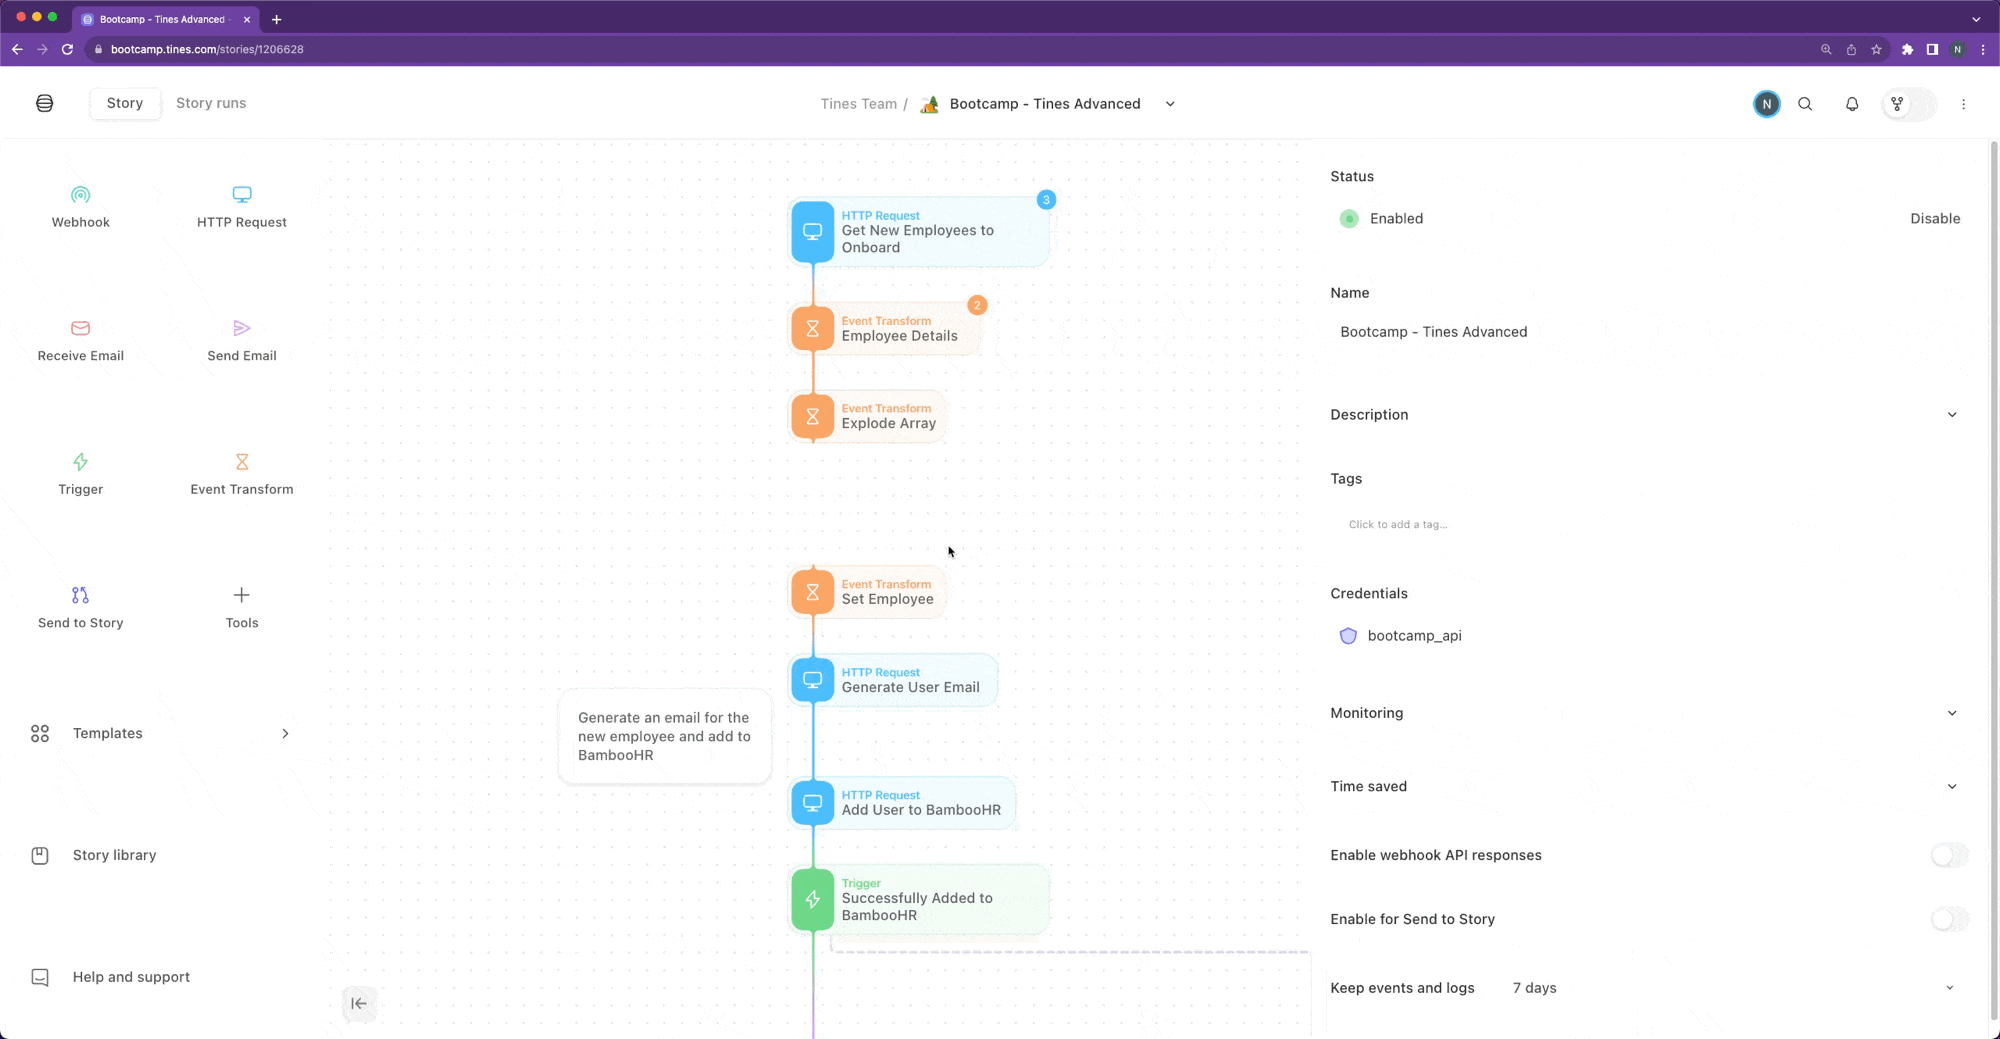Select the Explode Array transform node

click(867, 416)
